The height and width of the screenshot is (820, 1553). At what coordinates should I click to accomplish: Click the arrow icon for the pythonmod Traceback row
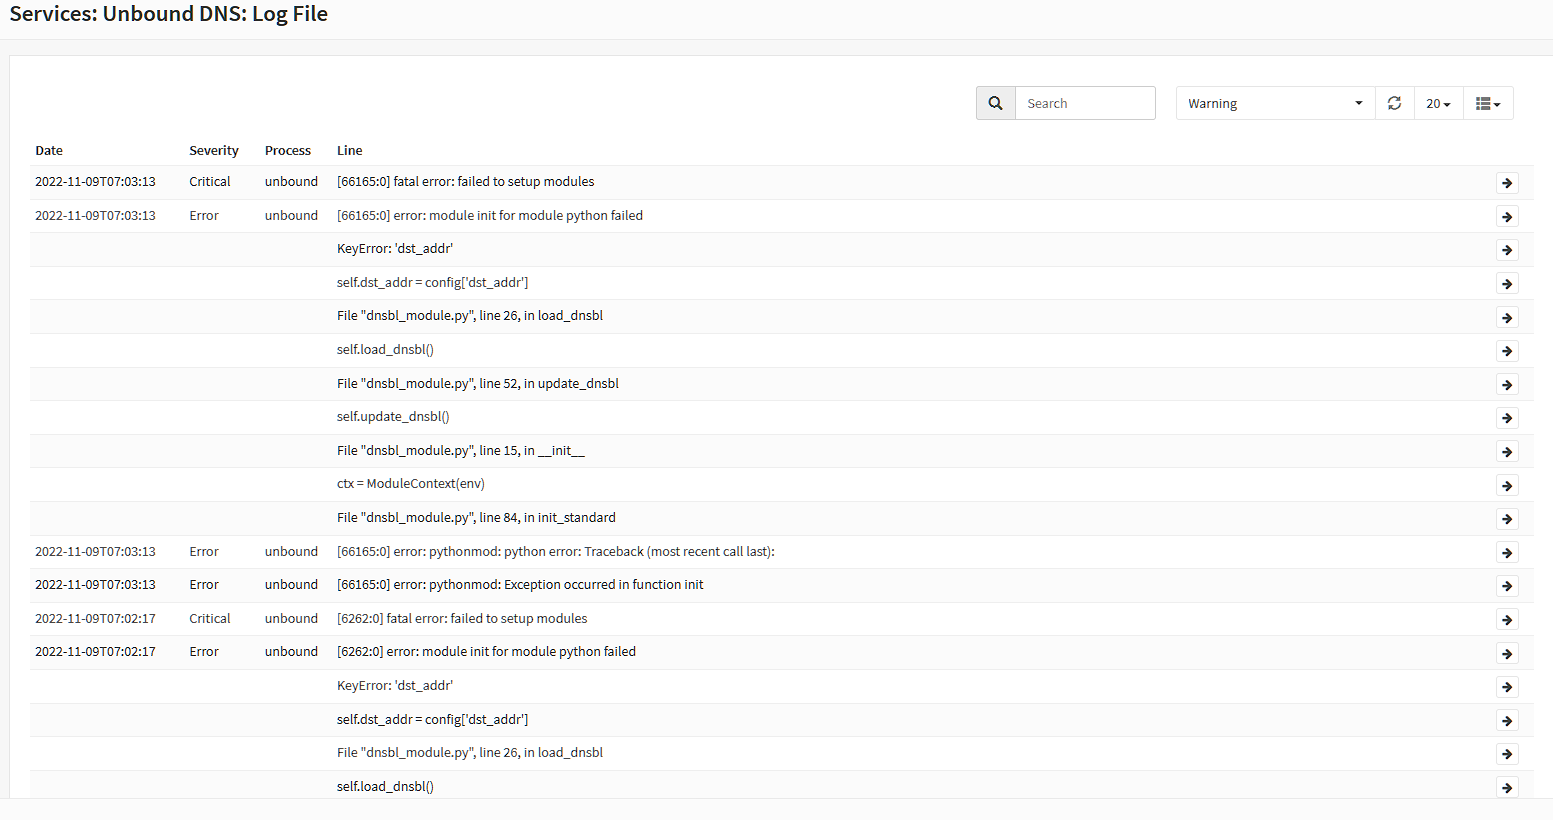point(1507,551)
